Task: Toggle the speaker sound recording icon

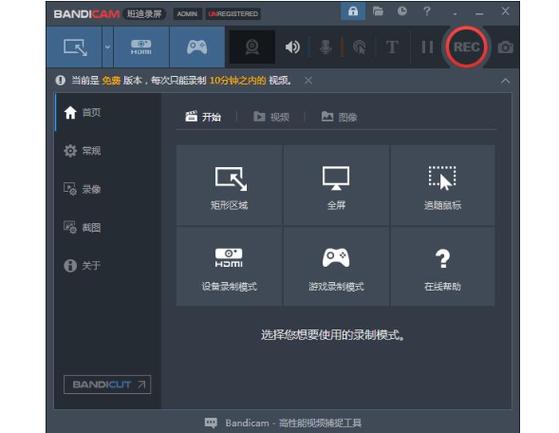Action: tap(292, 47)
